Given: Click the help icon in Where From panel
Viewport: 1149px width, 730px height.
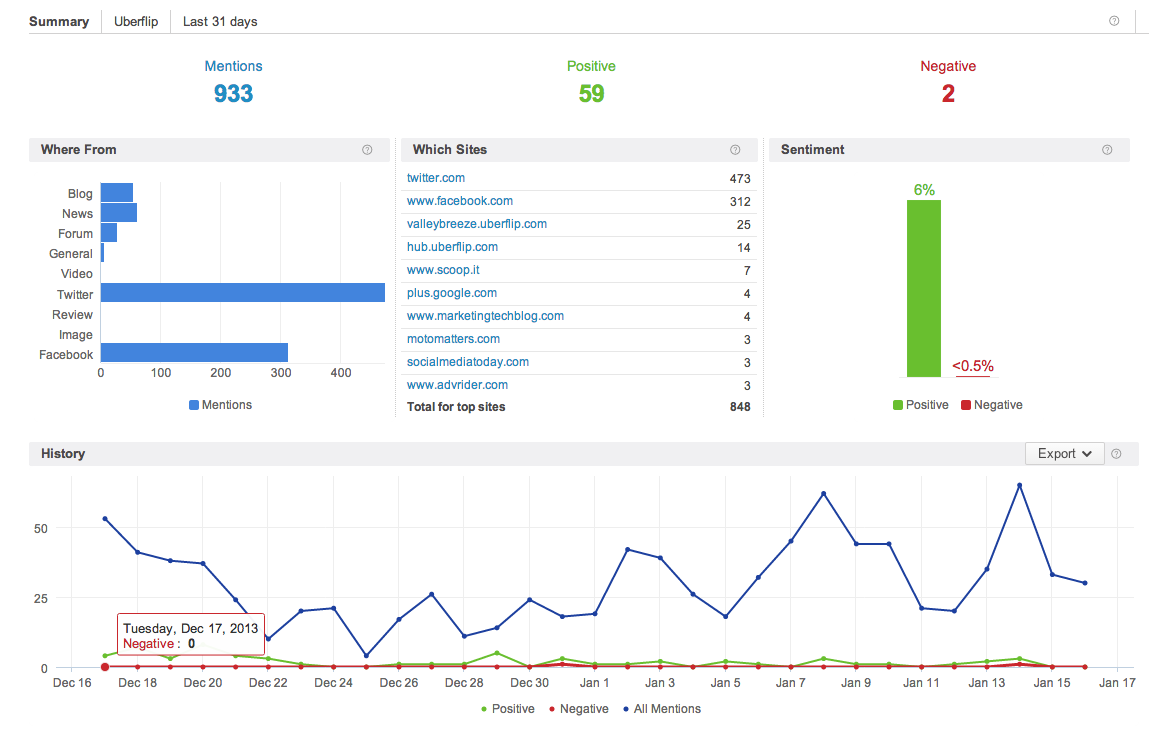Looking at the screenshot, I should pos(367,150).
